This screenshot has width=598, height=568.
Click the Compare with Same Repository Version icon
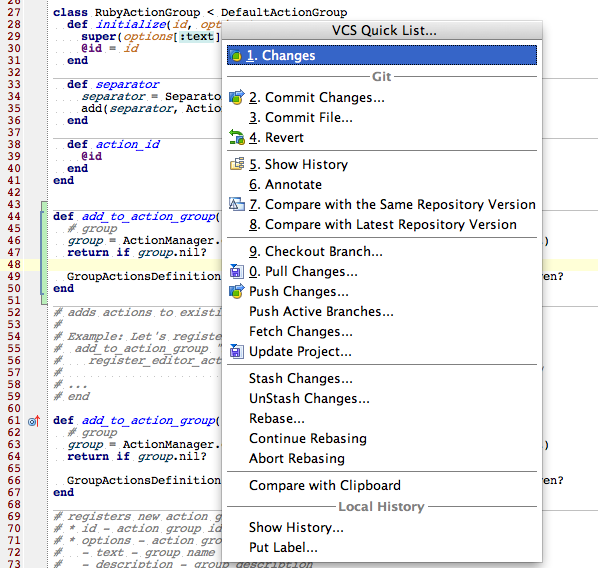[237, 204]
